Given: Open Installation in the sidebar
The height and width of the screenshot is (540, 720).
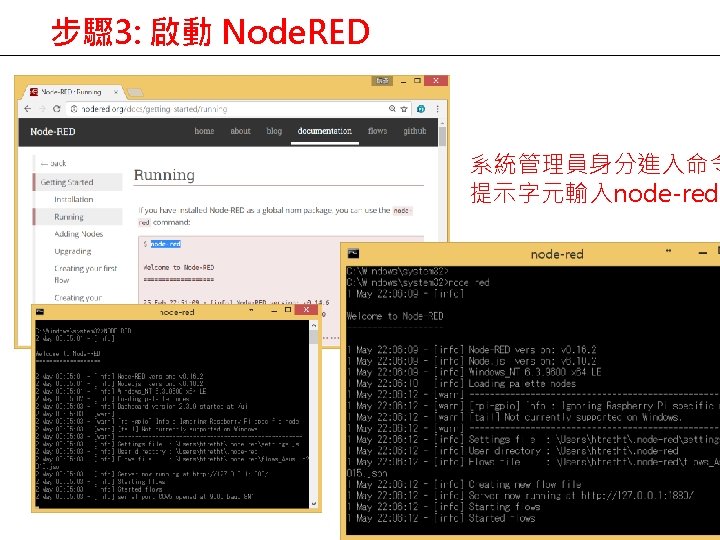Looking at the screenshot, I should point(73,199).
